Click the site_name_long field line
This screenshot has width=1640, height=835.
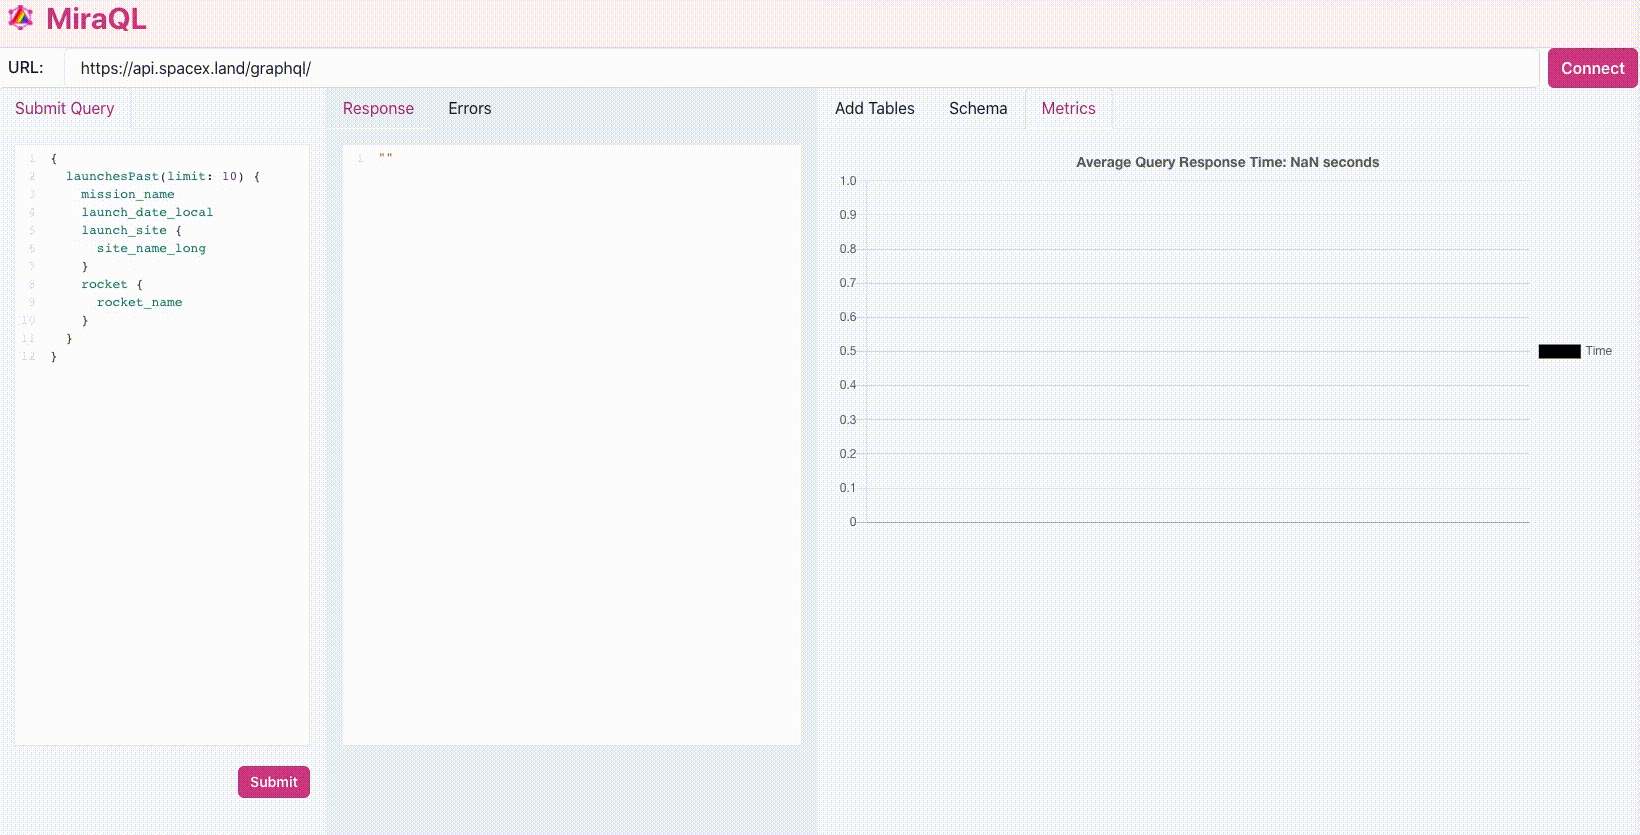coord(151,248)
